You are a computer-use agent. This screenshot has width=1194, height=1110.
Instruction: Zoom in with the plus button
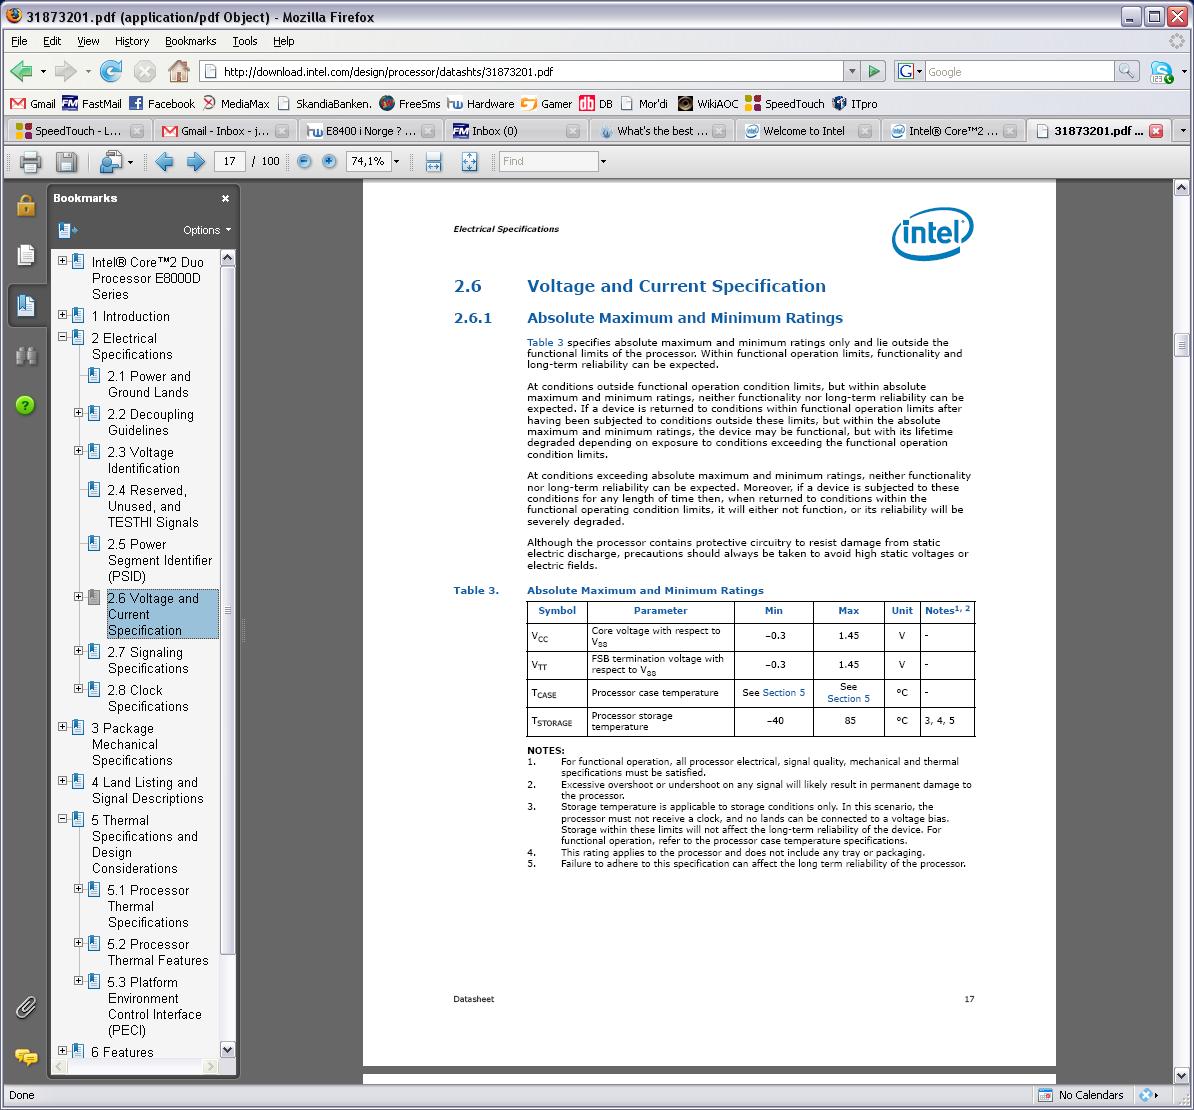point(329,161)
